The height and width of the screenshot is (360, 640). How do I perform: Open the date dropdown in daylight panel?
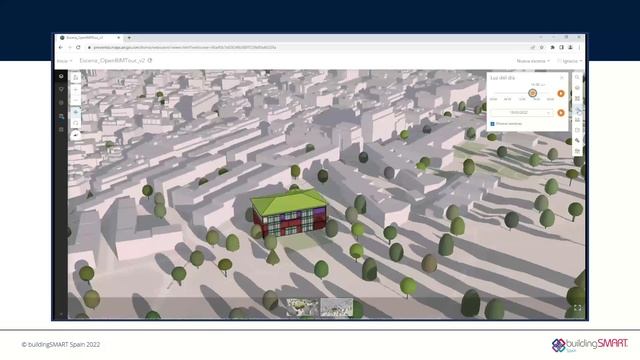522,112
